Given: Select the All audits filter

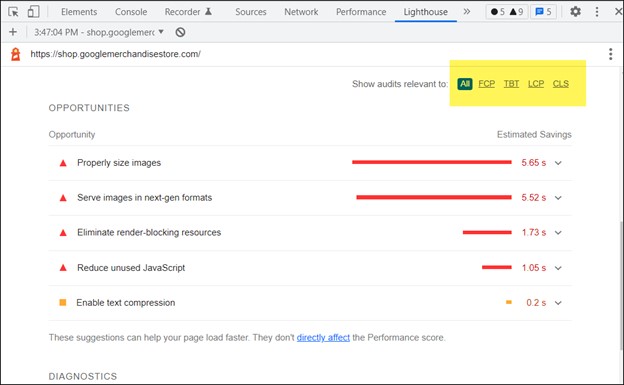Looking at the screenshot, I should point(465,84).
